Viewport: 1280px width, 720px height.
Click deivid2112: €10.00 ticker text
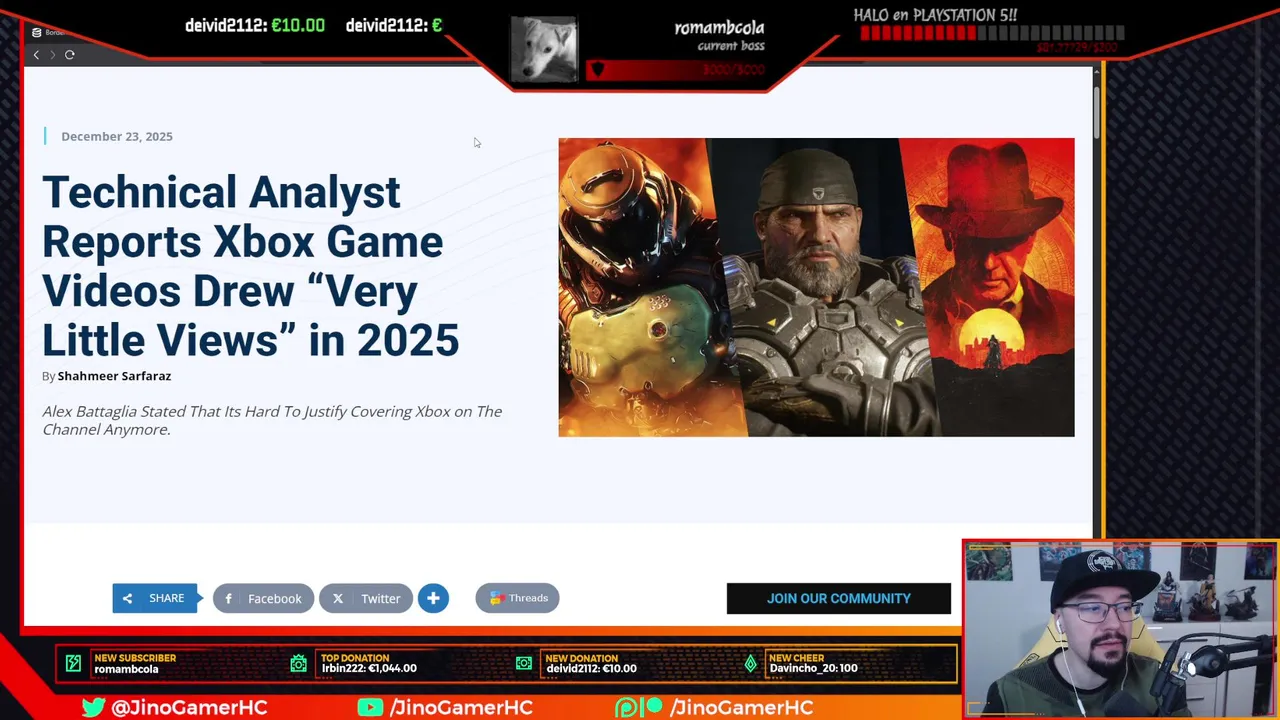point(255,25)
